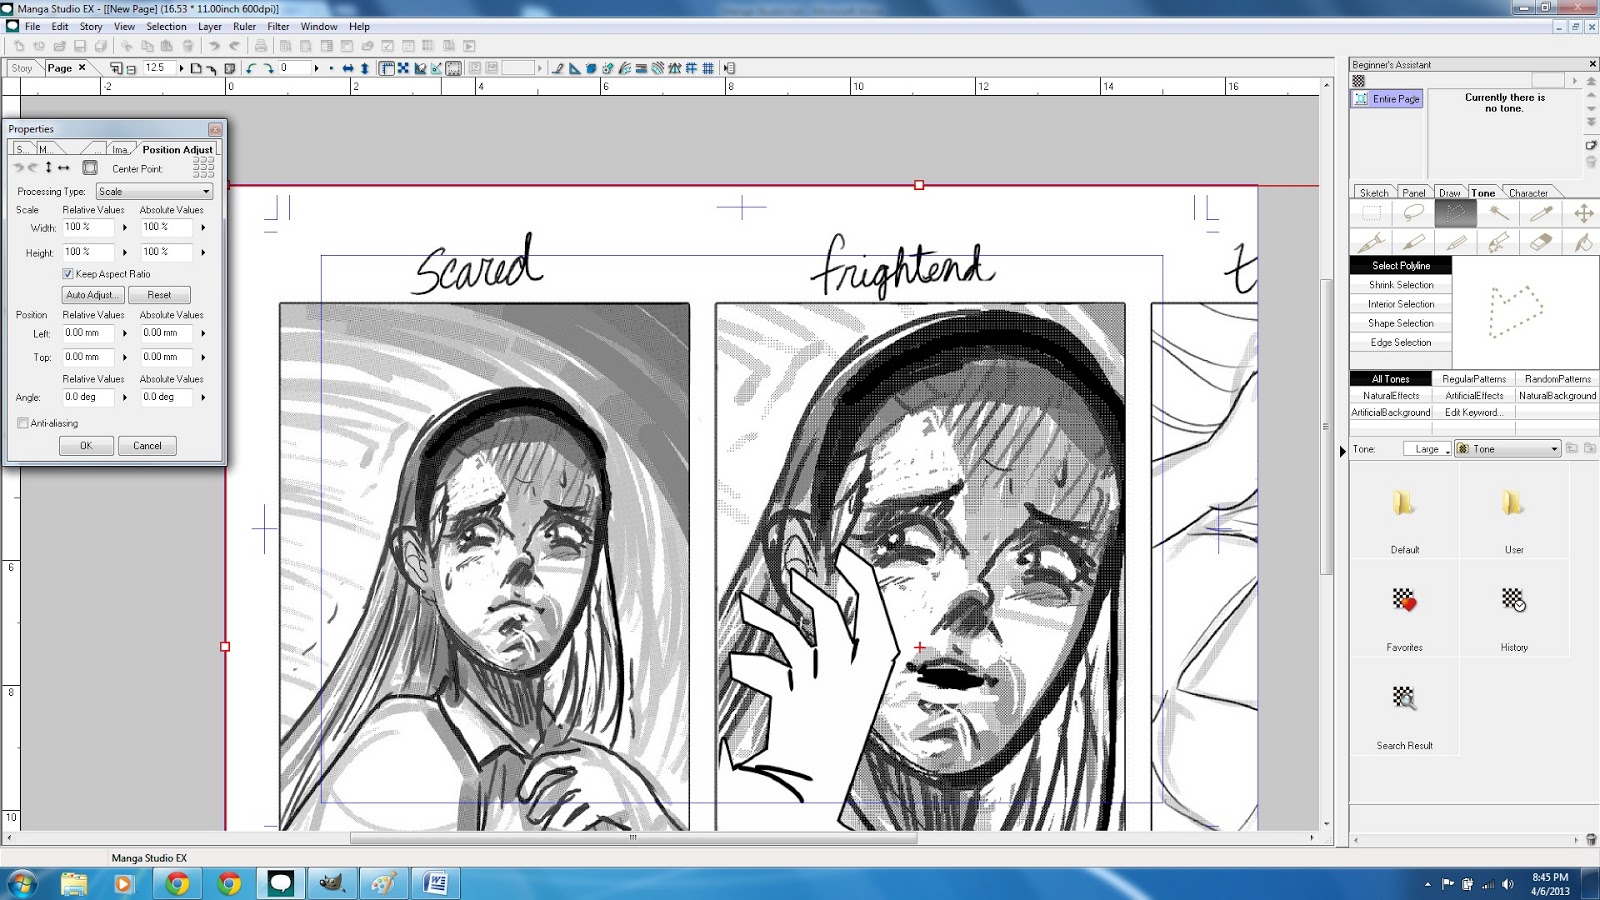The image size is (1600, 900).
Task: Select the Pen nib tool
Action: point(1371,242)
